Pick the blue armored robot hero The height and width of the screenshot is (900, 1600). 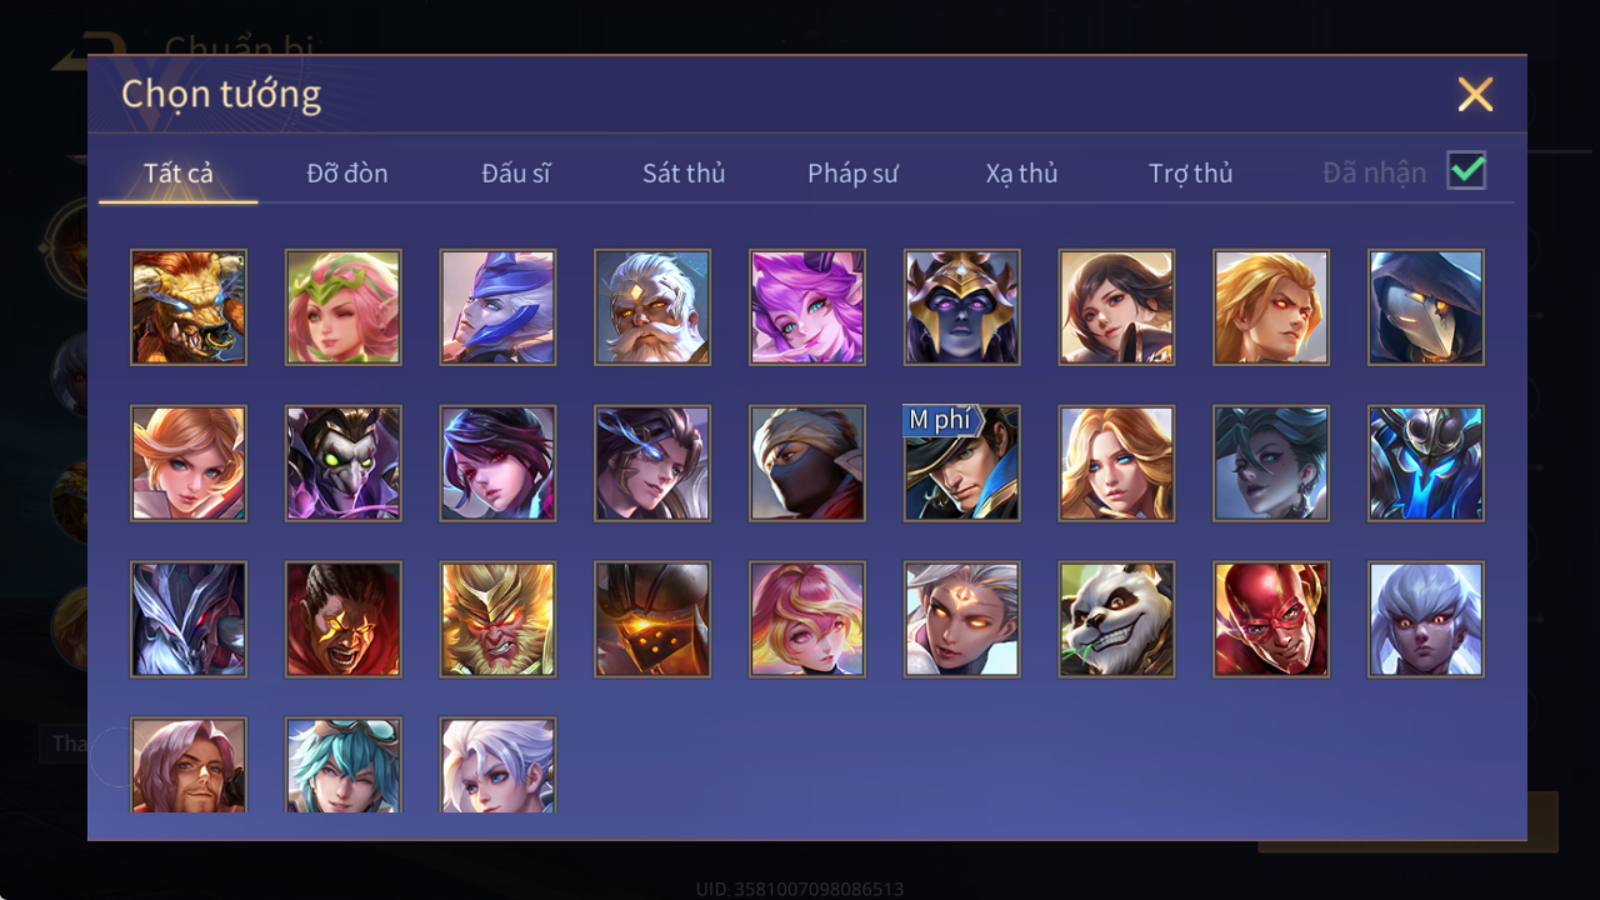coord(1426,463)
